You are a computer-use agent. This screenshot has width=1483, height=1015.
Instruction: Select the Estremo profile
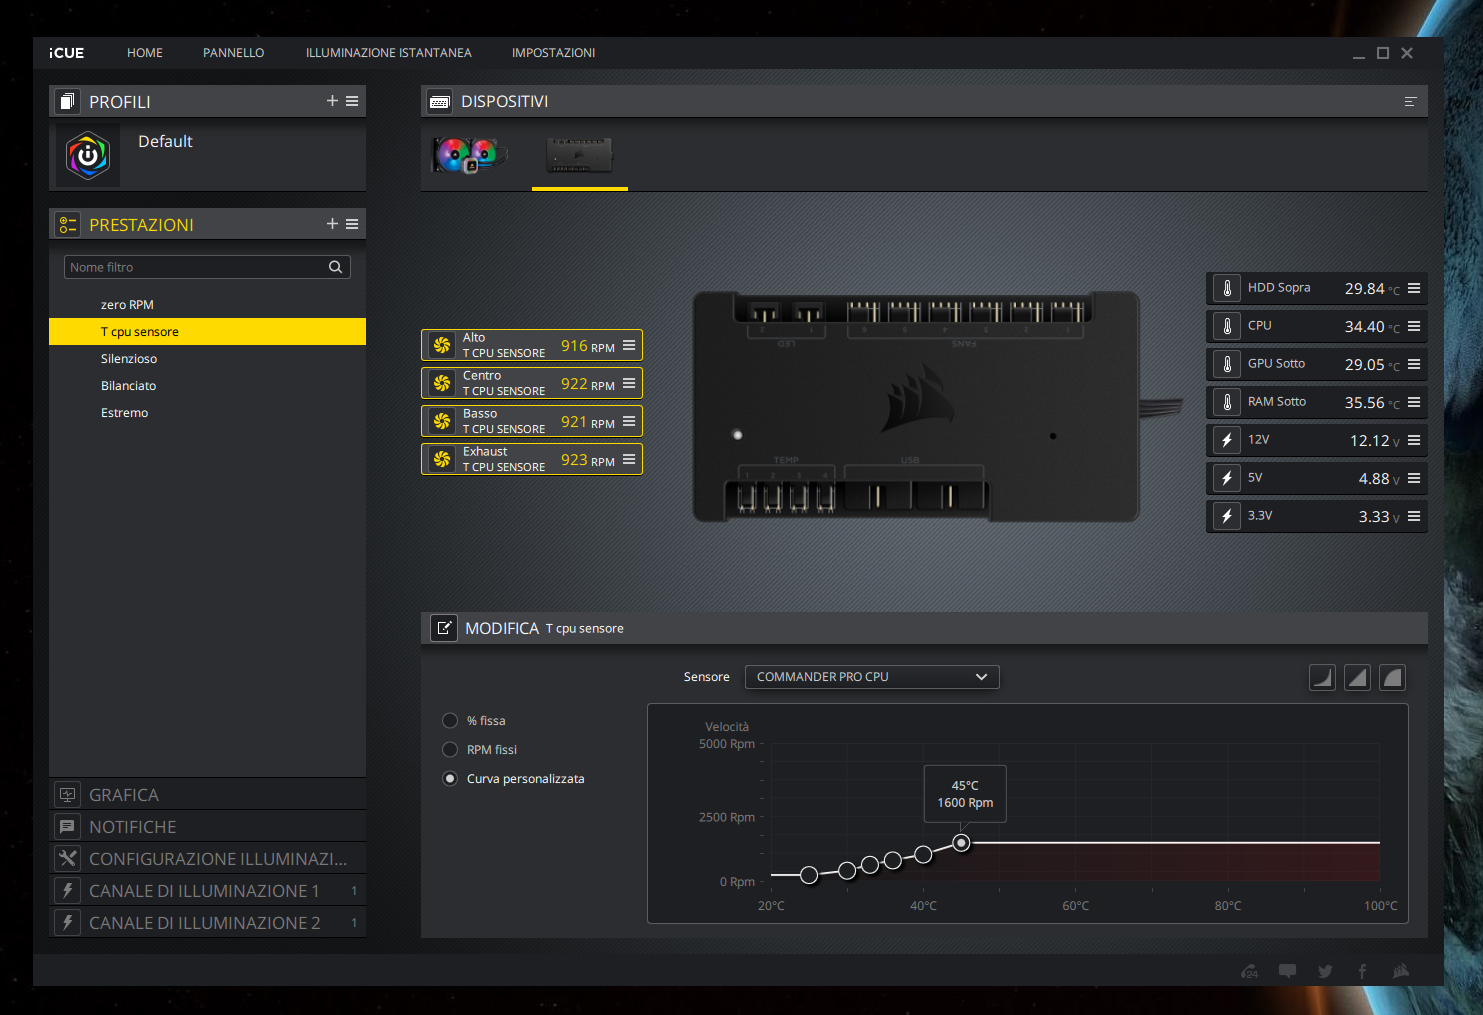(207, 413)
